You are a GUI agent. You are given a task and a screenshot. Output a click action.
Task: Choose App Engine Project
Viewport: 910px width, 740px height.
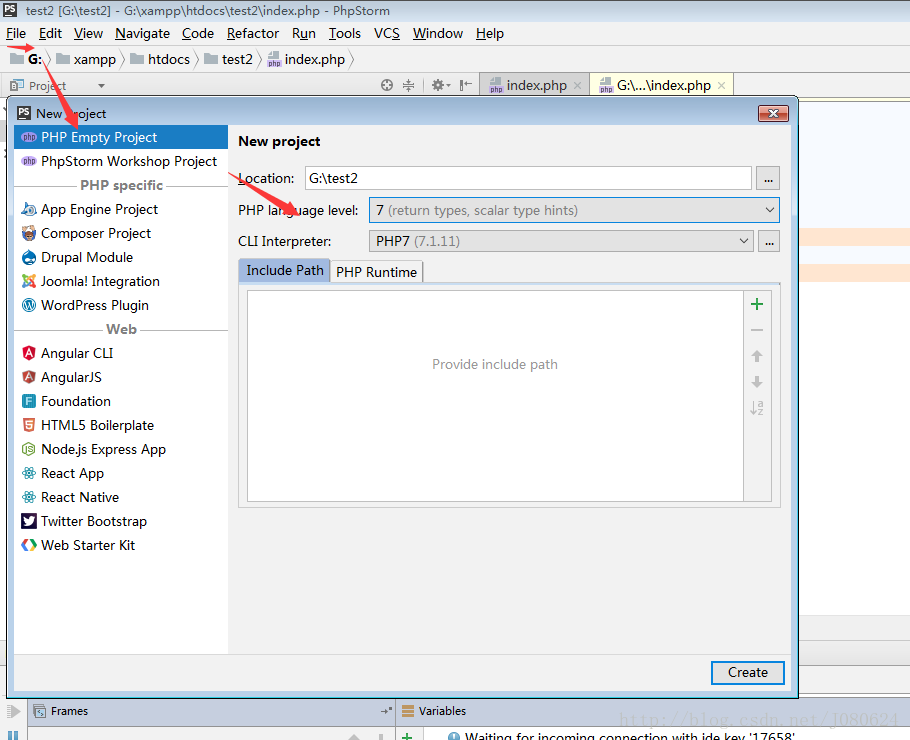pos(121,210)
